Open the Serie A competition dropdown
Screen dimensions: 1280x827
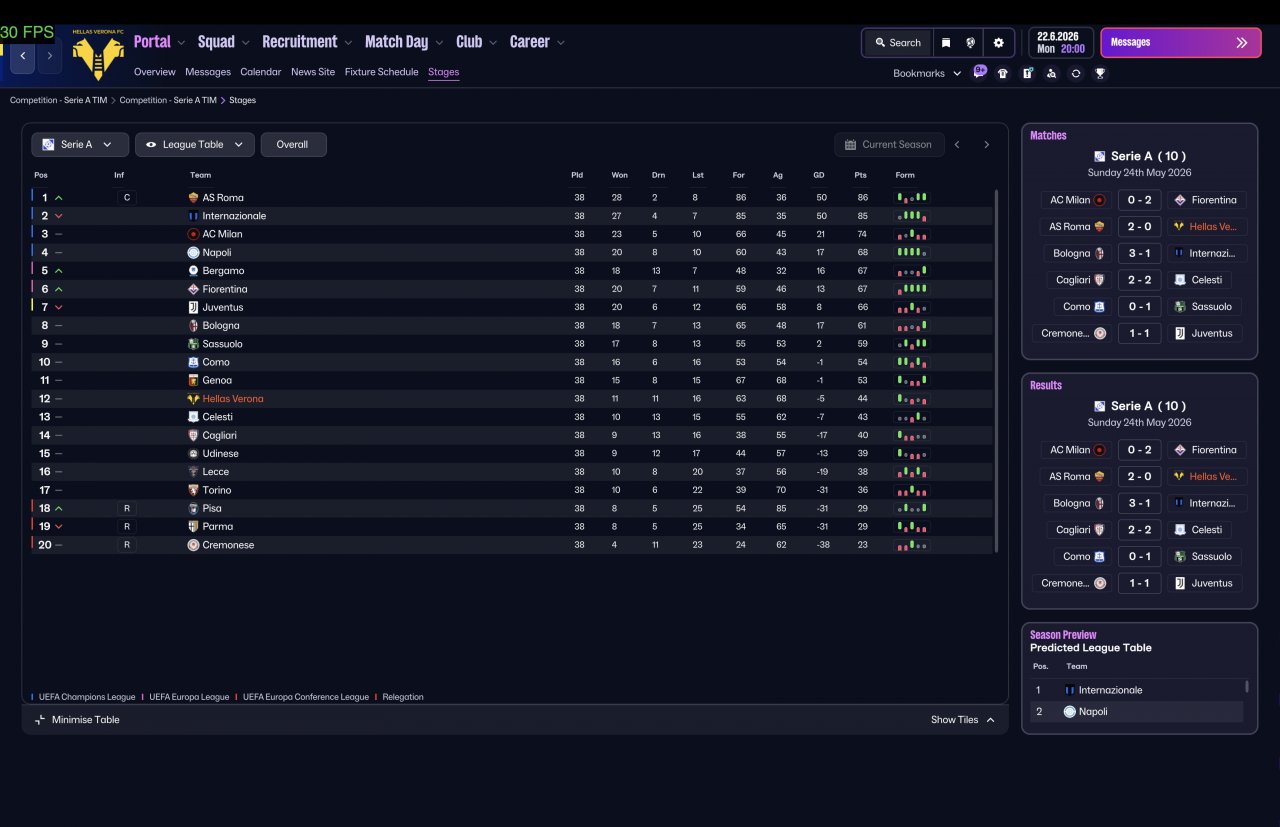pos(80,145)
